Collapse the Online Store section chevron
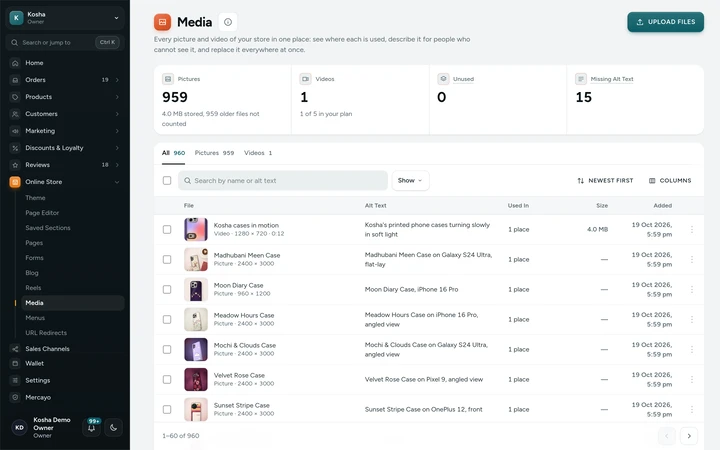Screen dimensions: 720x450 [117, 182]
